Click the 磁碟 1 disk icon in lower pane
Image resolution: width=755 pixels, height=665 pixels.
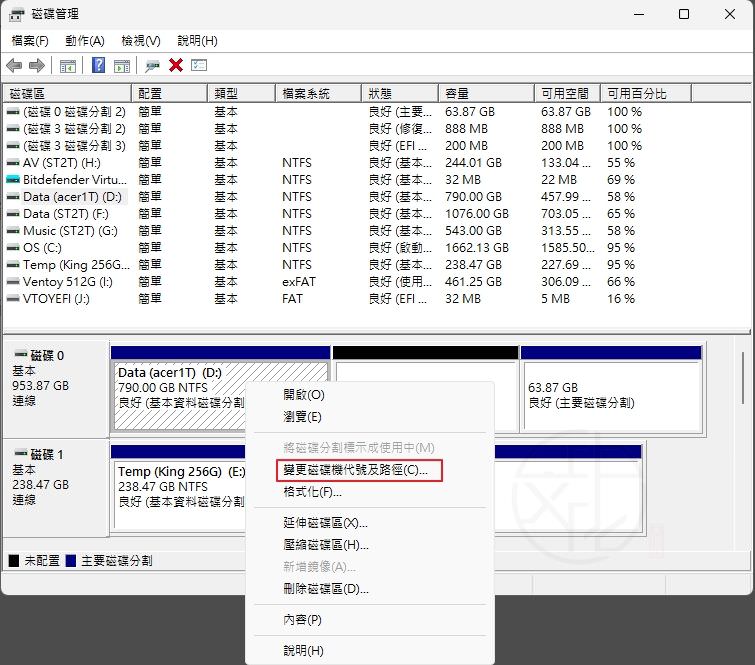click(x=21, y=454)
